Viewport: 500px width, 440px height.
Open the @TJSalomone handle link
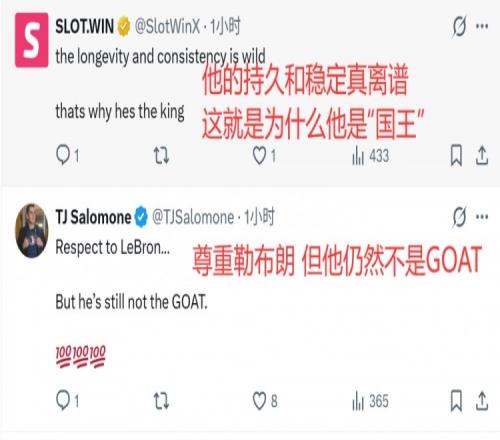193,217
